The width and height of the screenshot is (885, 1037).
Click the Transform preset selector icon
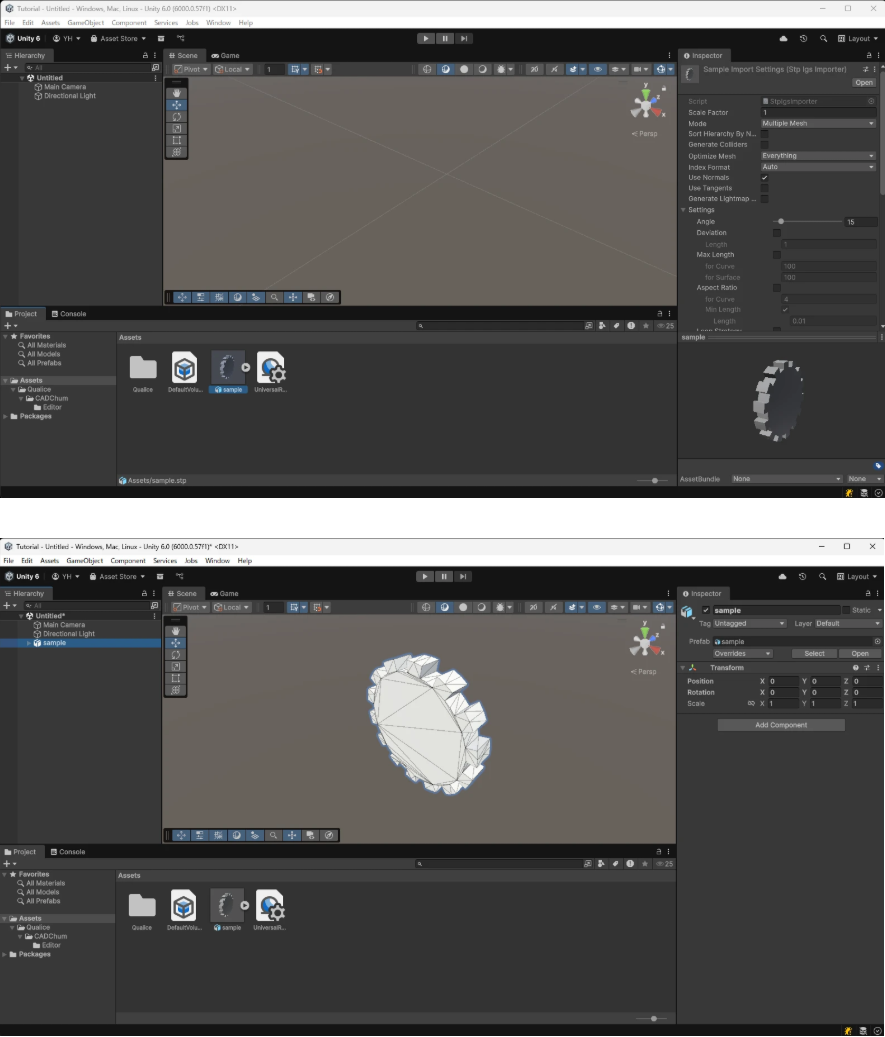pyautogui.click(x=866, y=668)
